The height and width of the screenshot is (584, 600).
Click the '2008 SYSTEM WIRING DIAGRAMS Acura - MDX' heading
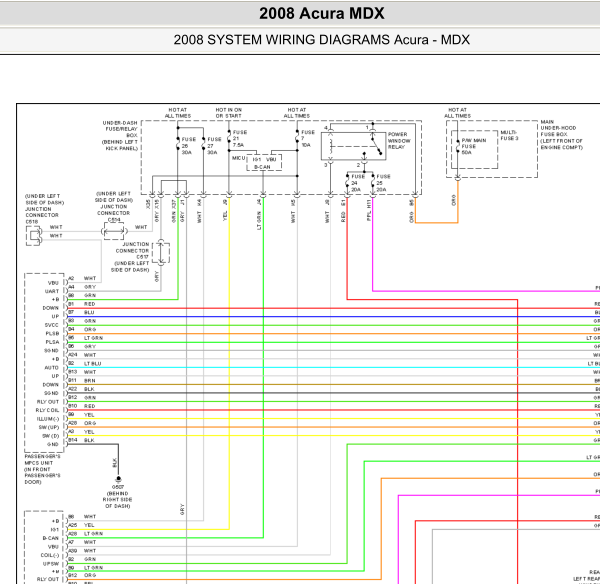pyautogui.click(x=321, y=40)
